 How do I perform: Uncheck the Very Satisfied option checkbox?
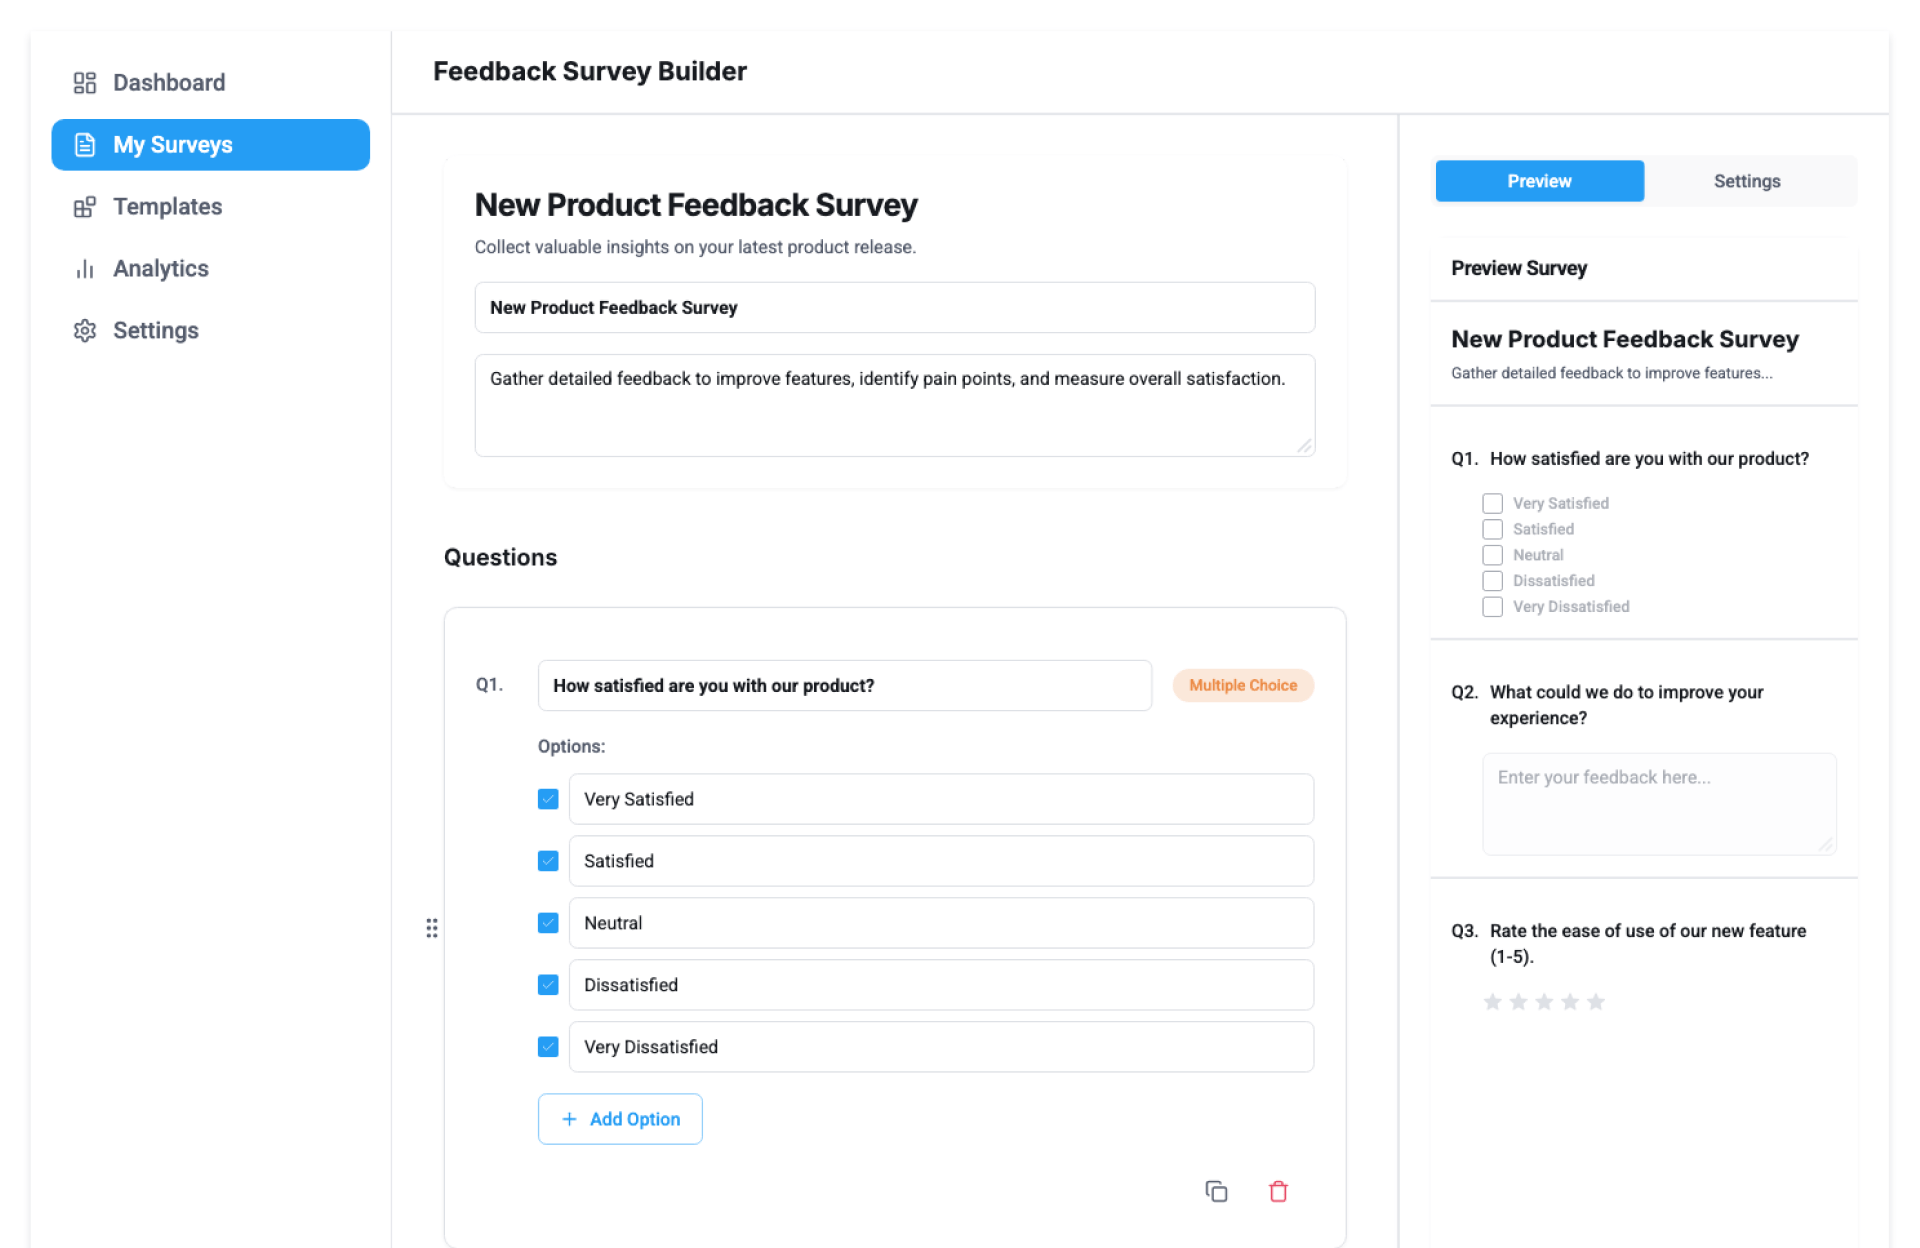point(548,799)
